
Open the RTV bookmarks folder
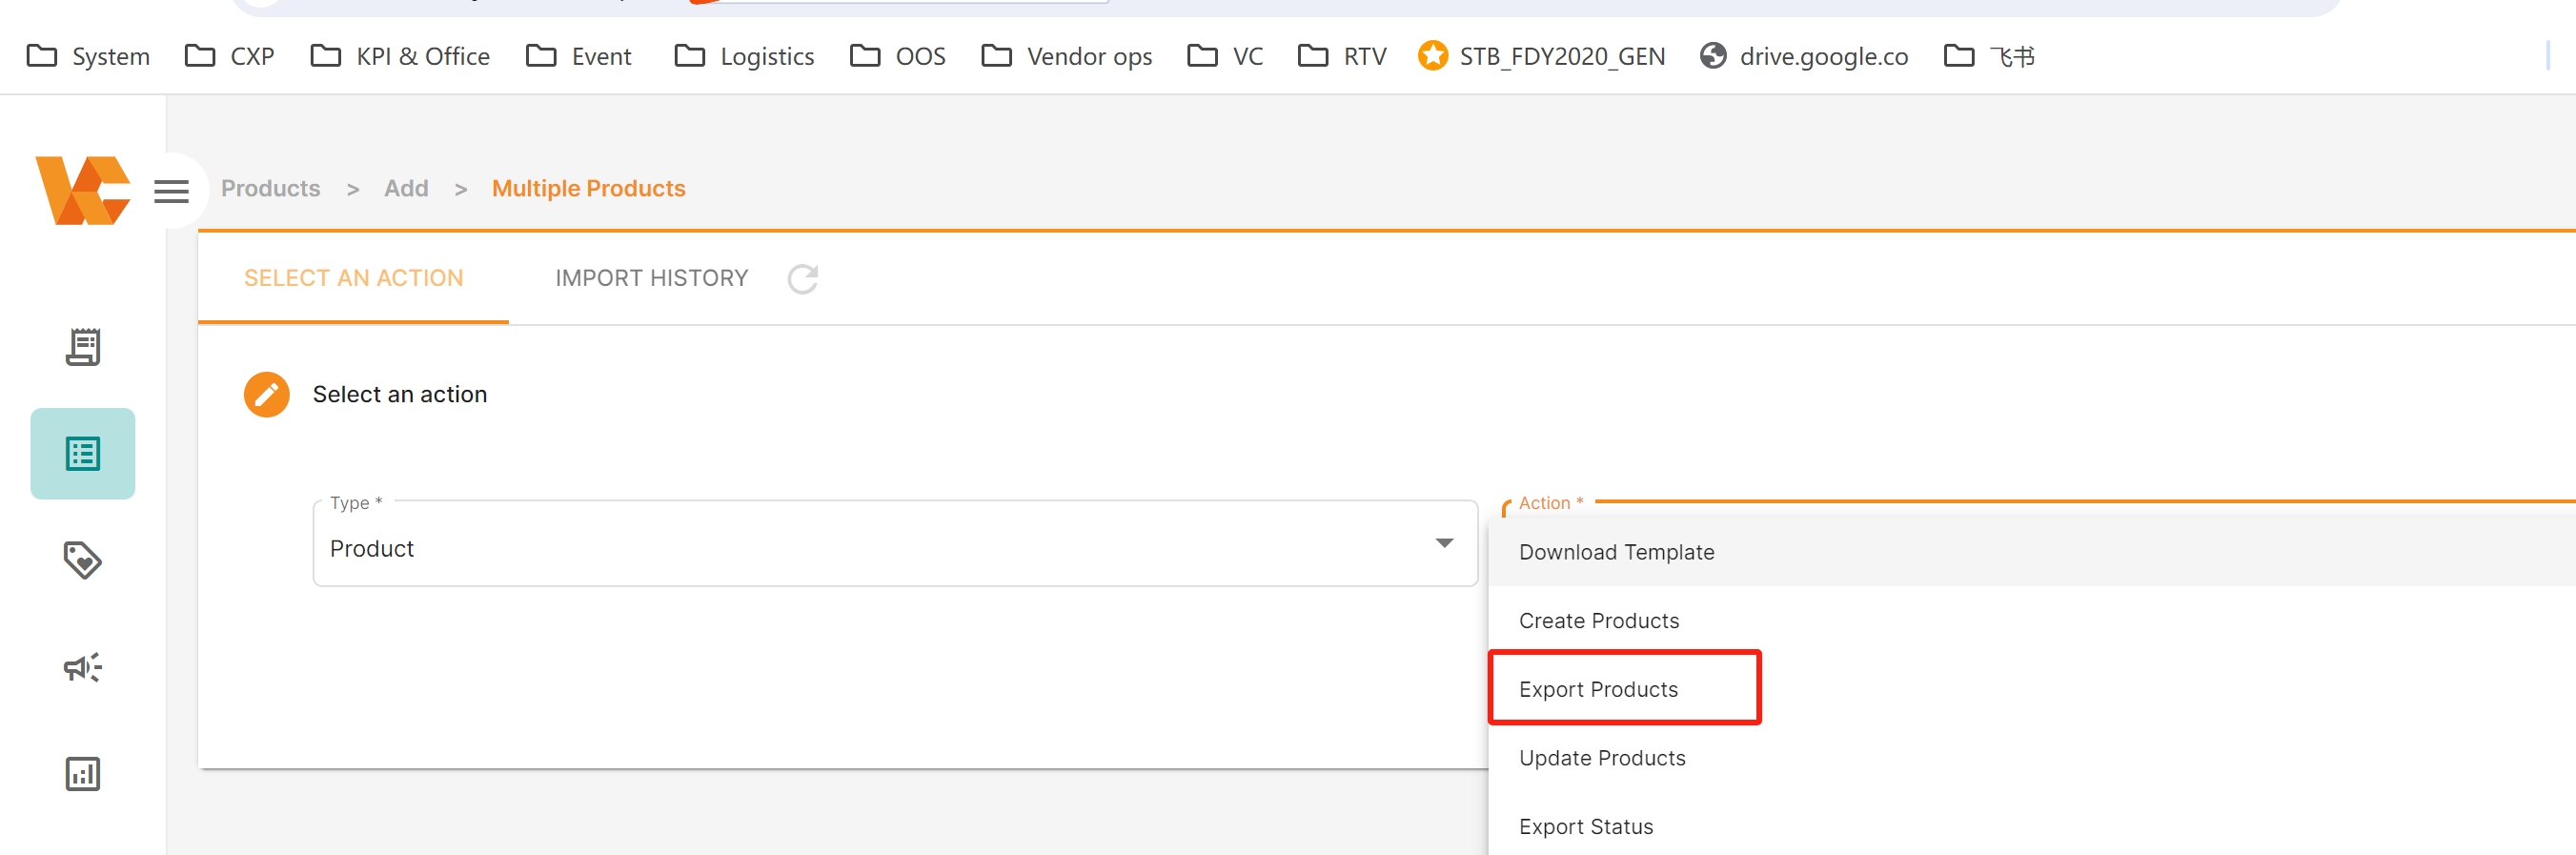[1342, 56]
